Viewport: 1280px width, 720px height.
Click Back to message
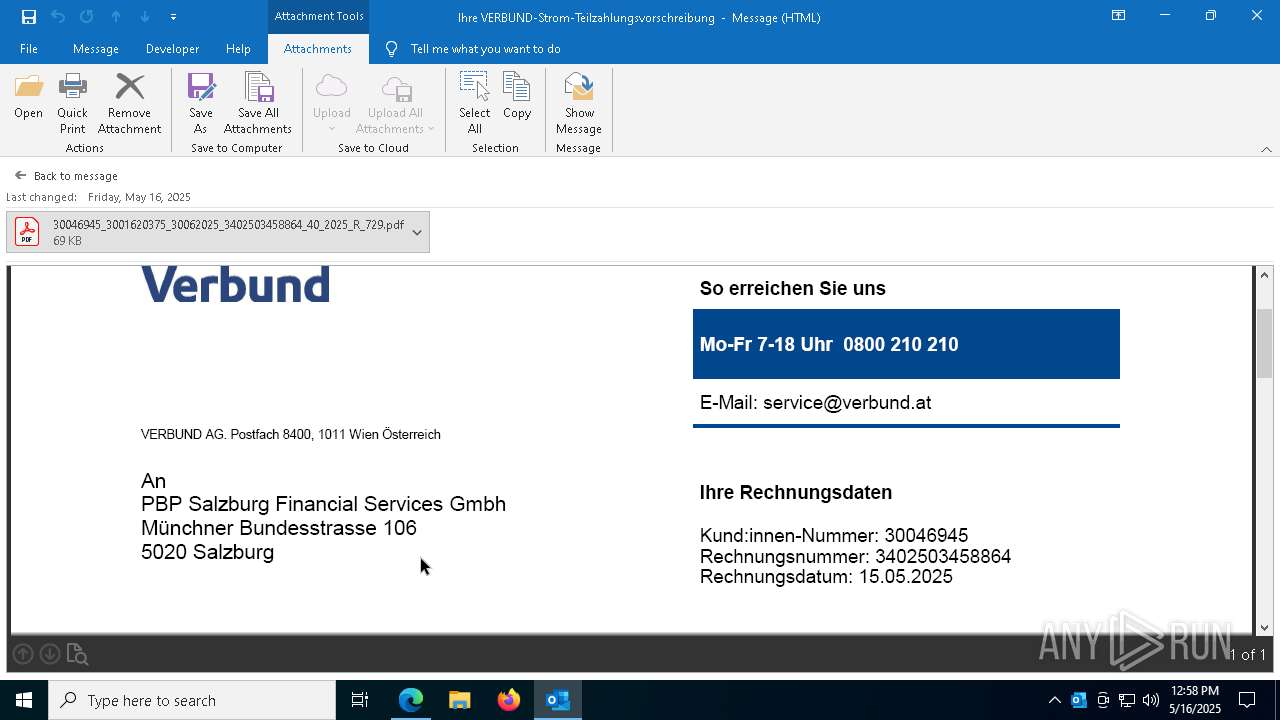coord(66,175)
